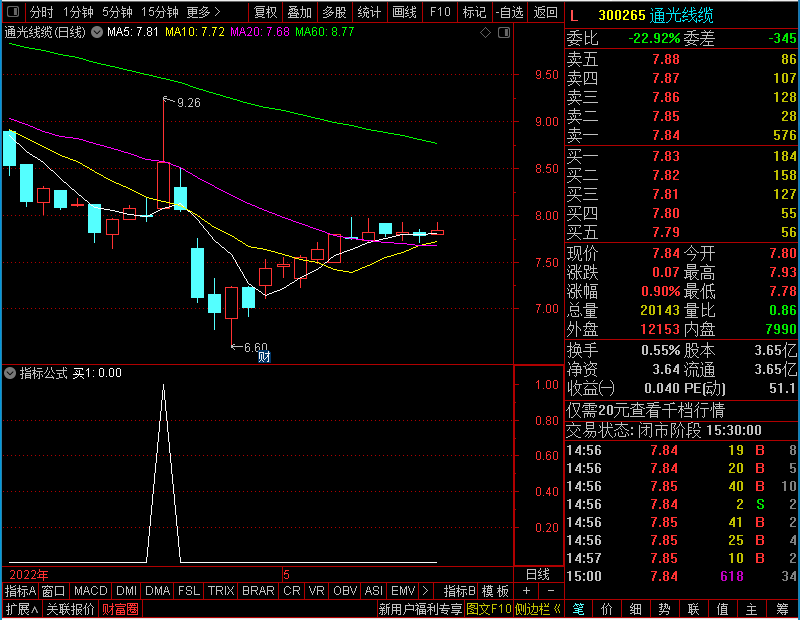Select the 价 price tab
The image size is (800, 620).
(607, 609)
